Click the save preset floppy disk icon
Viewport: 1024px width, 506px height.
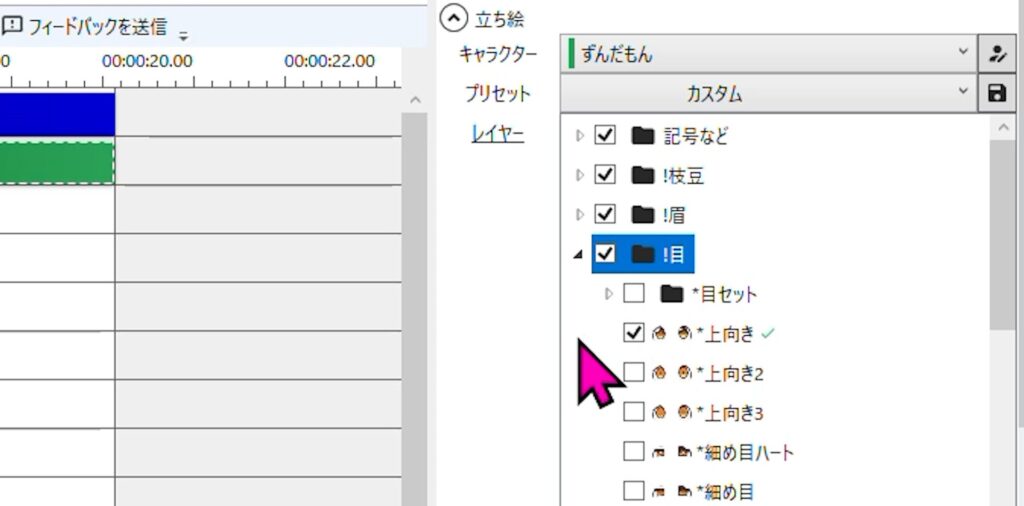click(996, 94)
